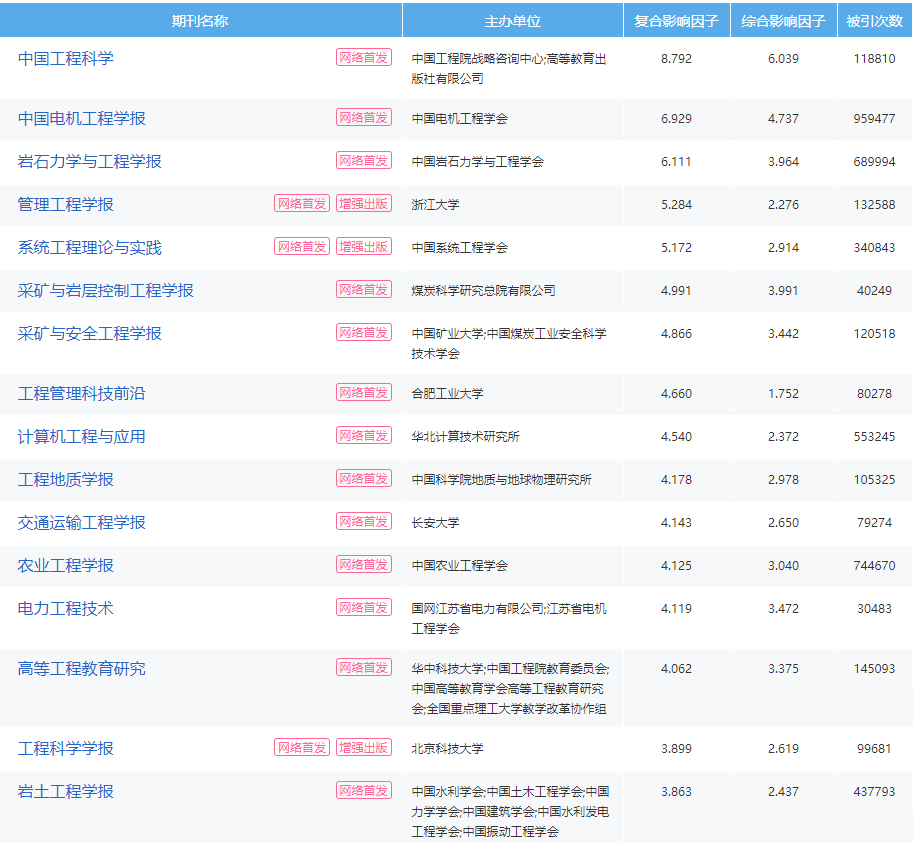
Task: Click 网络首发 tag for 岩石力学与工程学报
Action: pyautogui.click(x=364, y=160)
